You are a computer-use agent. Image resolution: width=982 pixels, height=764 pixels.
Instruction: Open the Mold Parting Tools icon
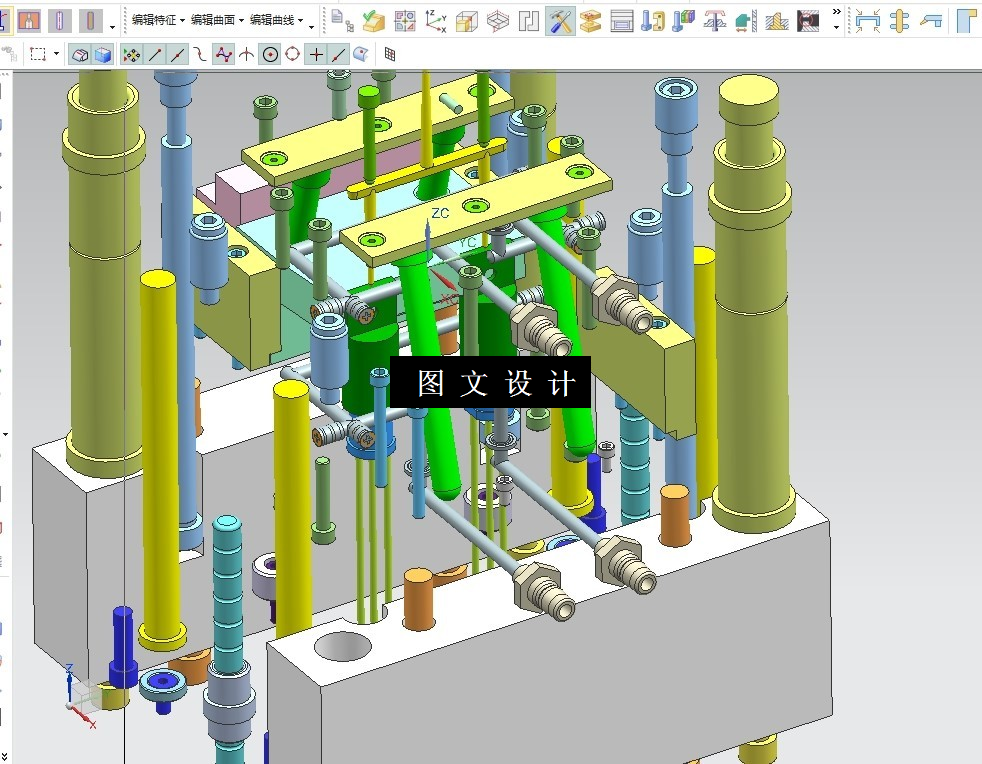(x=529, y=21)
